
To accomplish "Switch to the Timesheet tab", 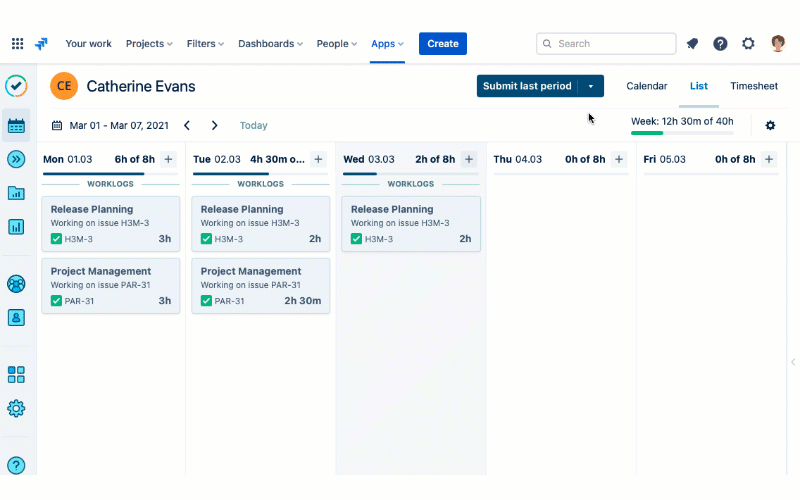I will point(753,86).
